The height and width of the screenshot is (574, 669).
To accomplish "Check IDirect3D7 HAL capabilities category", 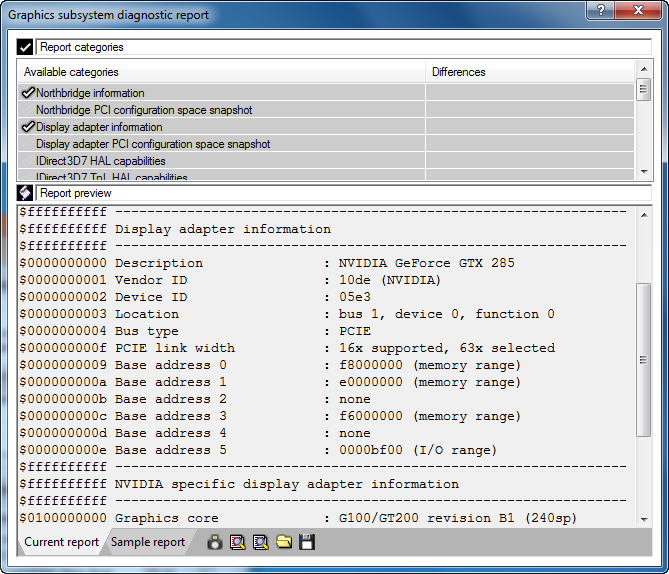I will 28,161.
